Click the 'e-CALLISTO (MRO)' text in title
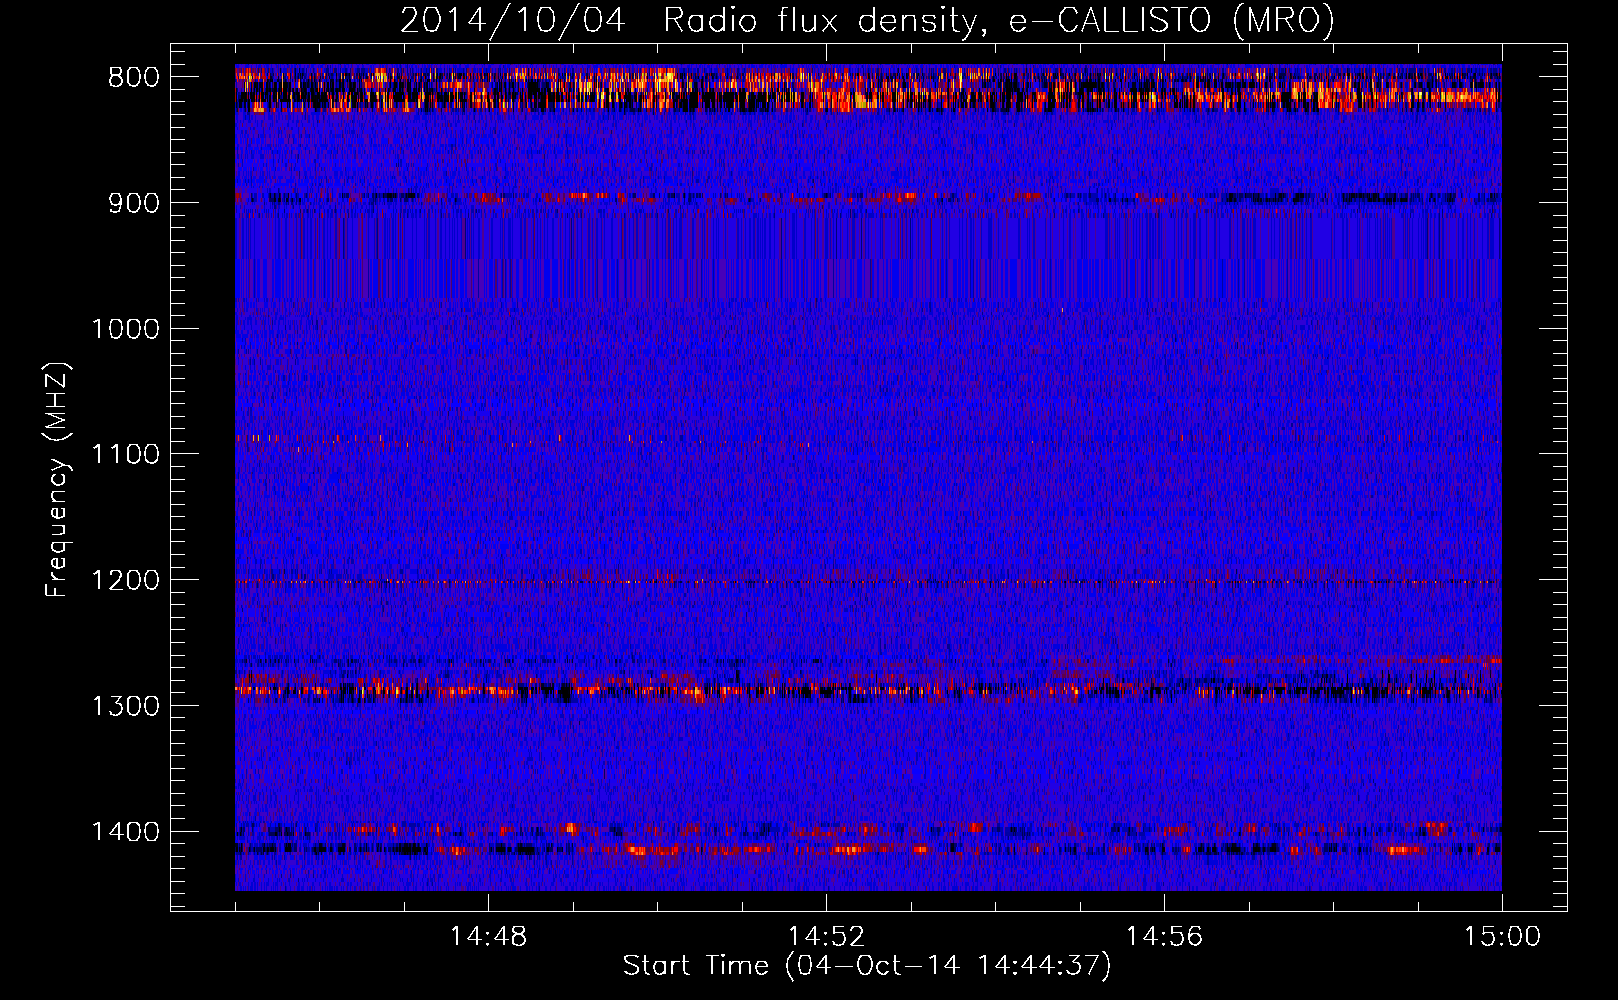This screenshot has width=1618, height=1000. click(1171, 20)
